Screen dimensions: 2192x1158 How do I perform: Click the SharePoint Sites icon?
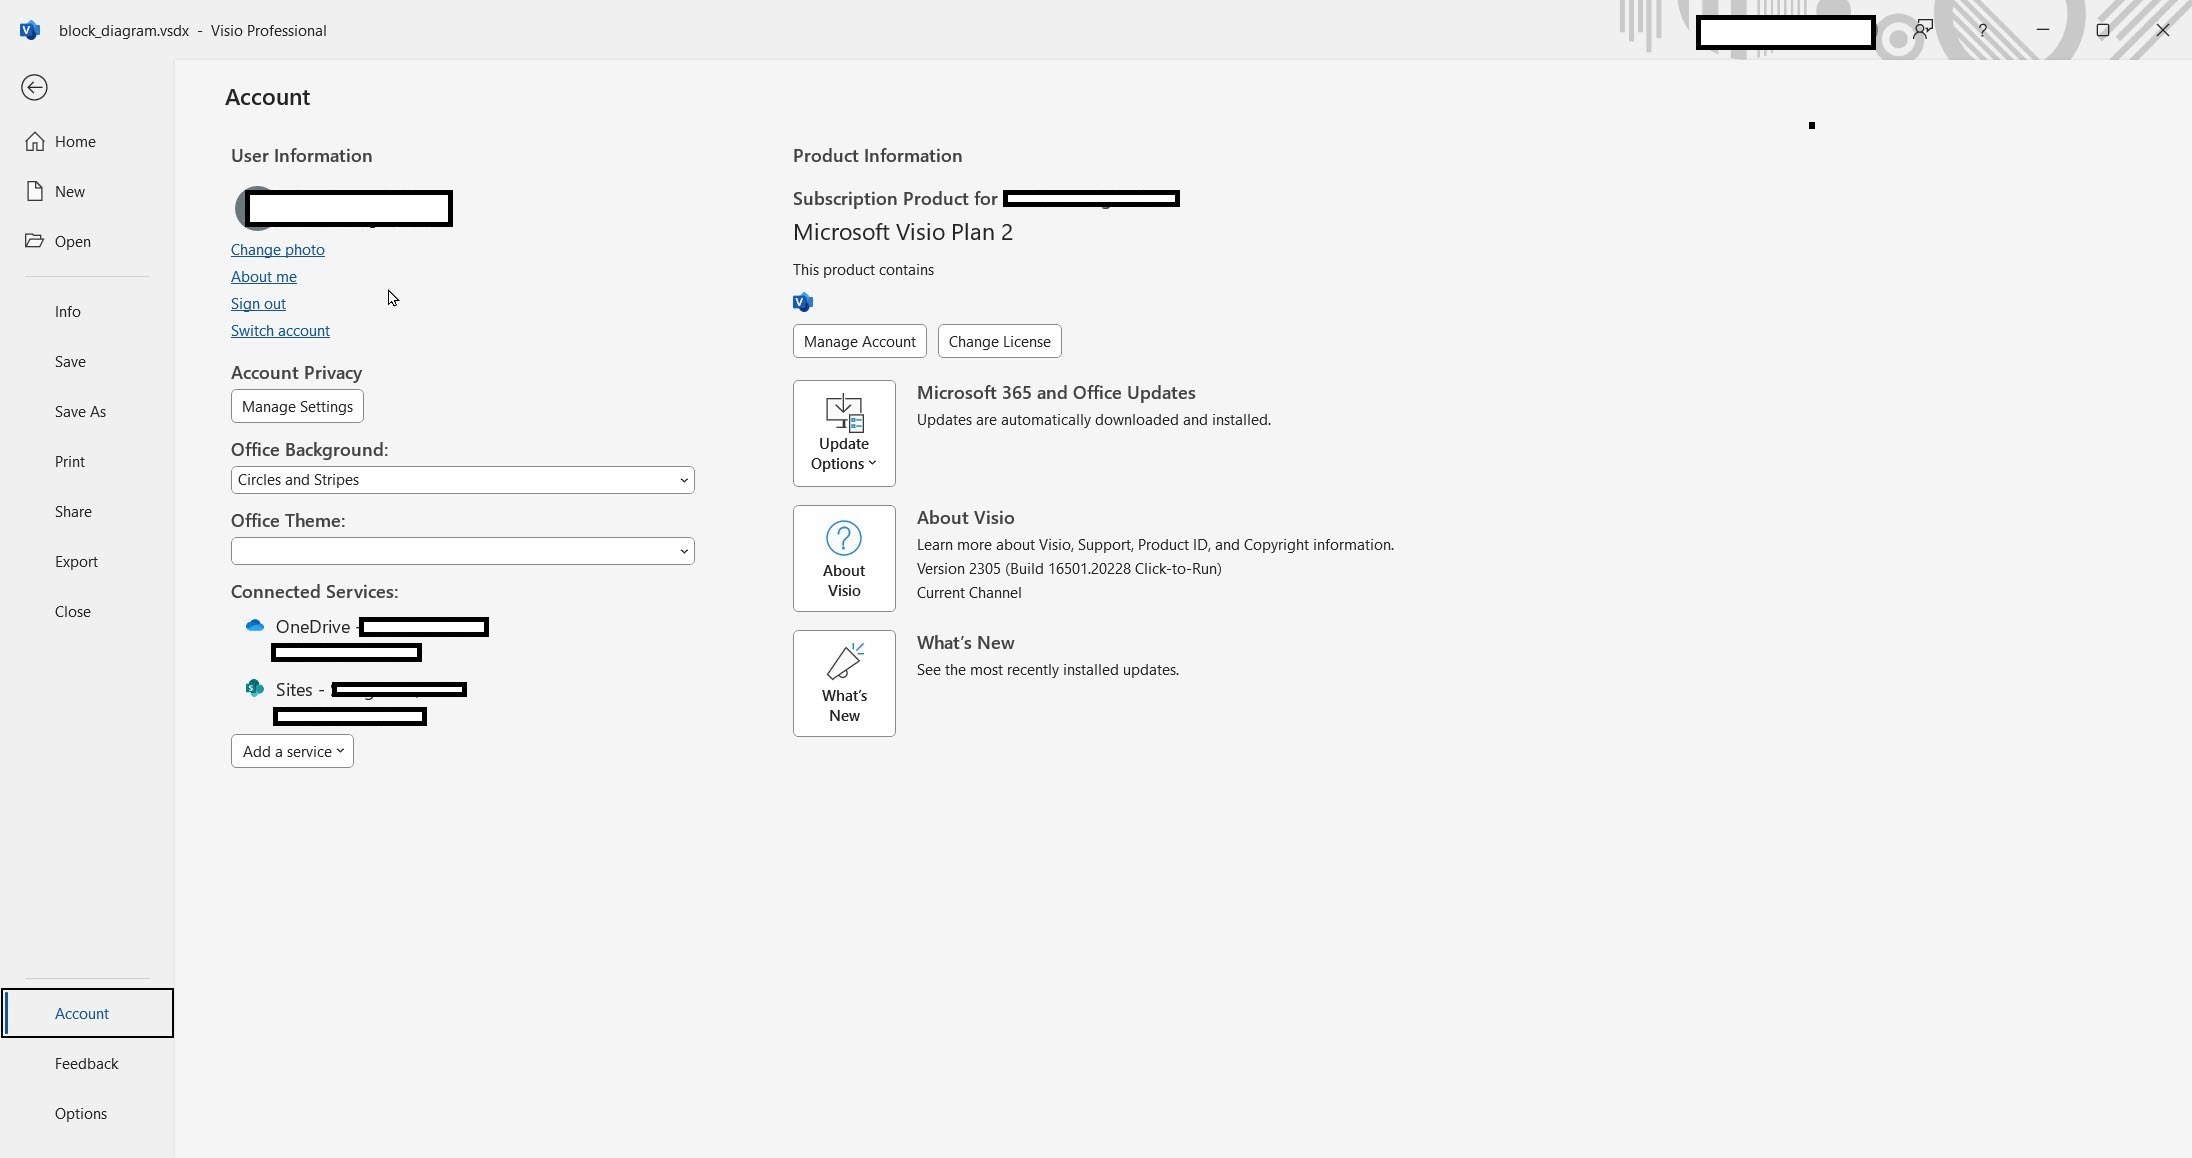pyautogui.click(x=255, y=688)
